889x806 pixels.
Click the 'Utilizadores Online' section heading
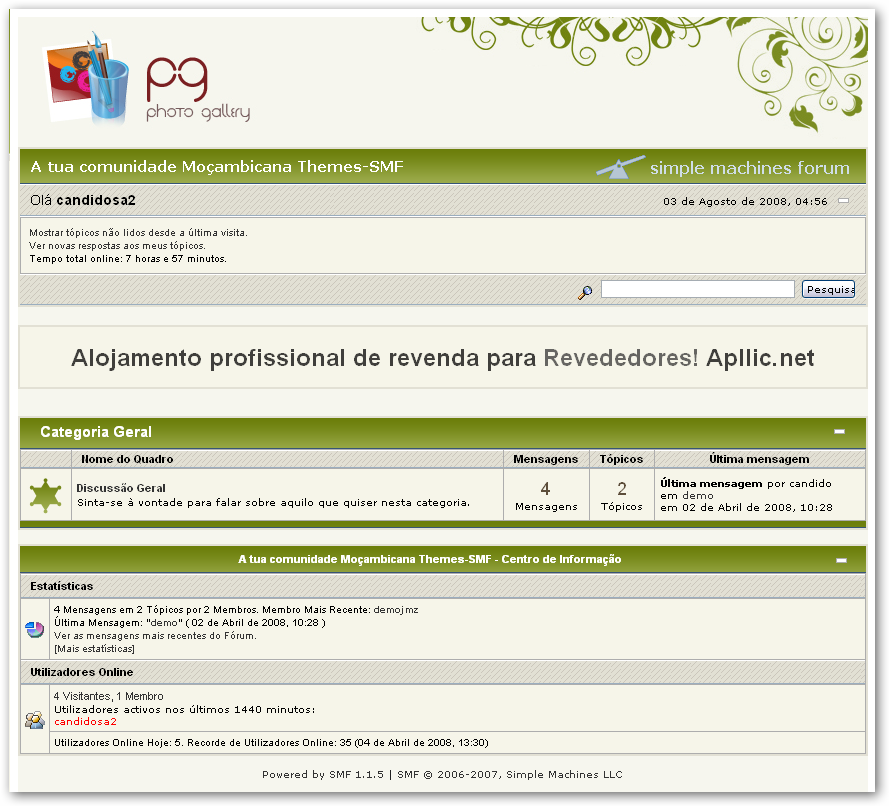tap(82, 672)
